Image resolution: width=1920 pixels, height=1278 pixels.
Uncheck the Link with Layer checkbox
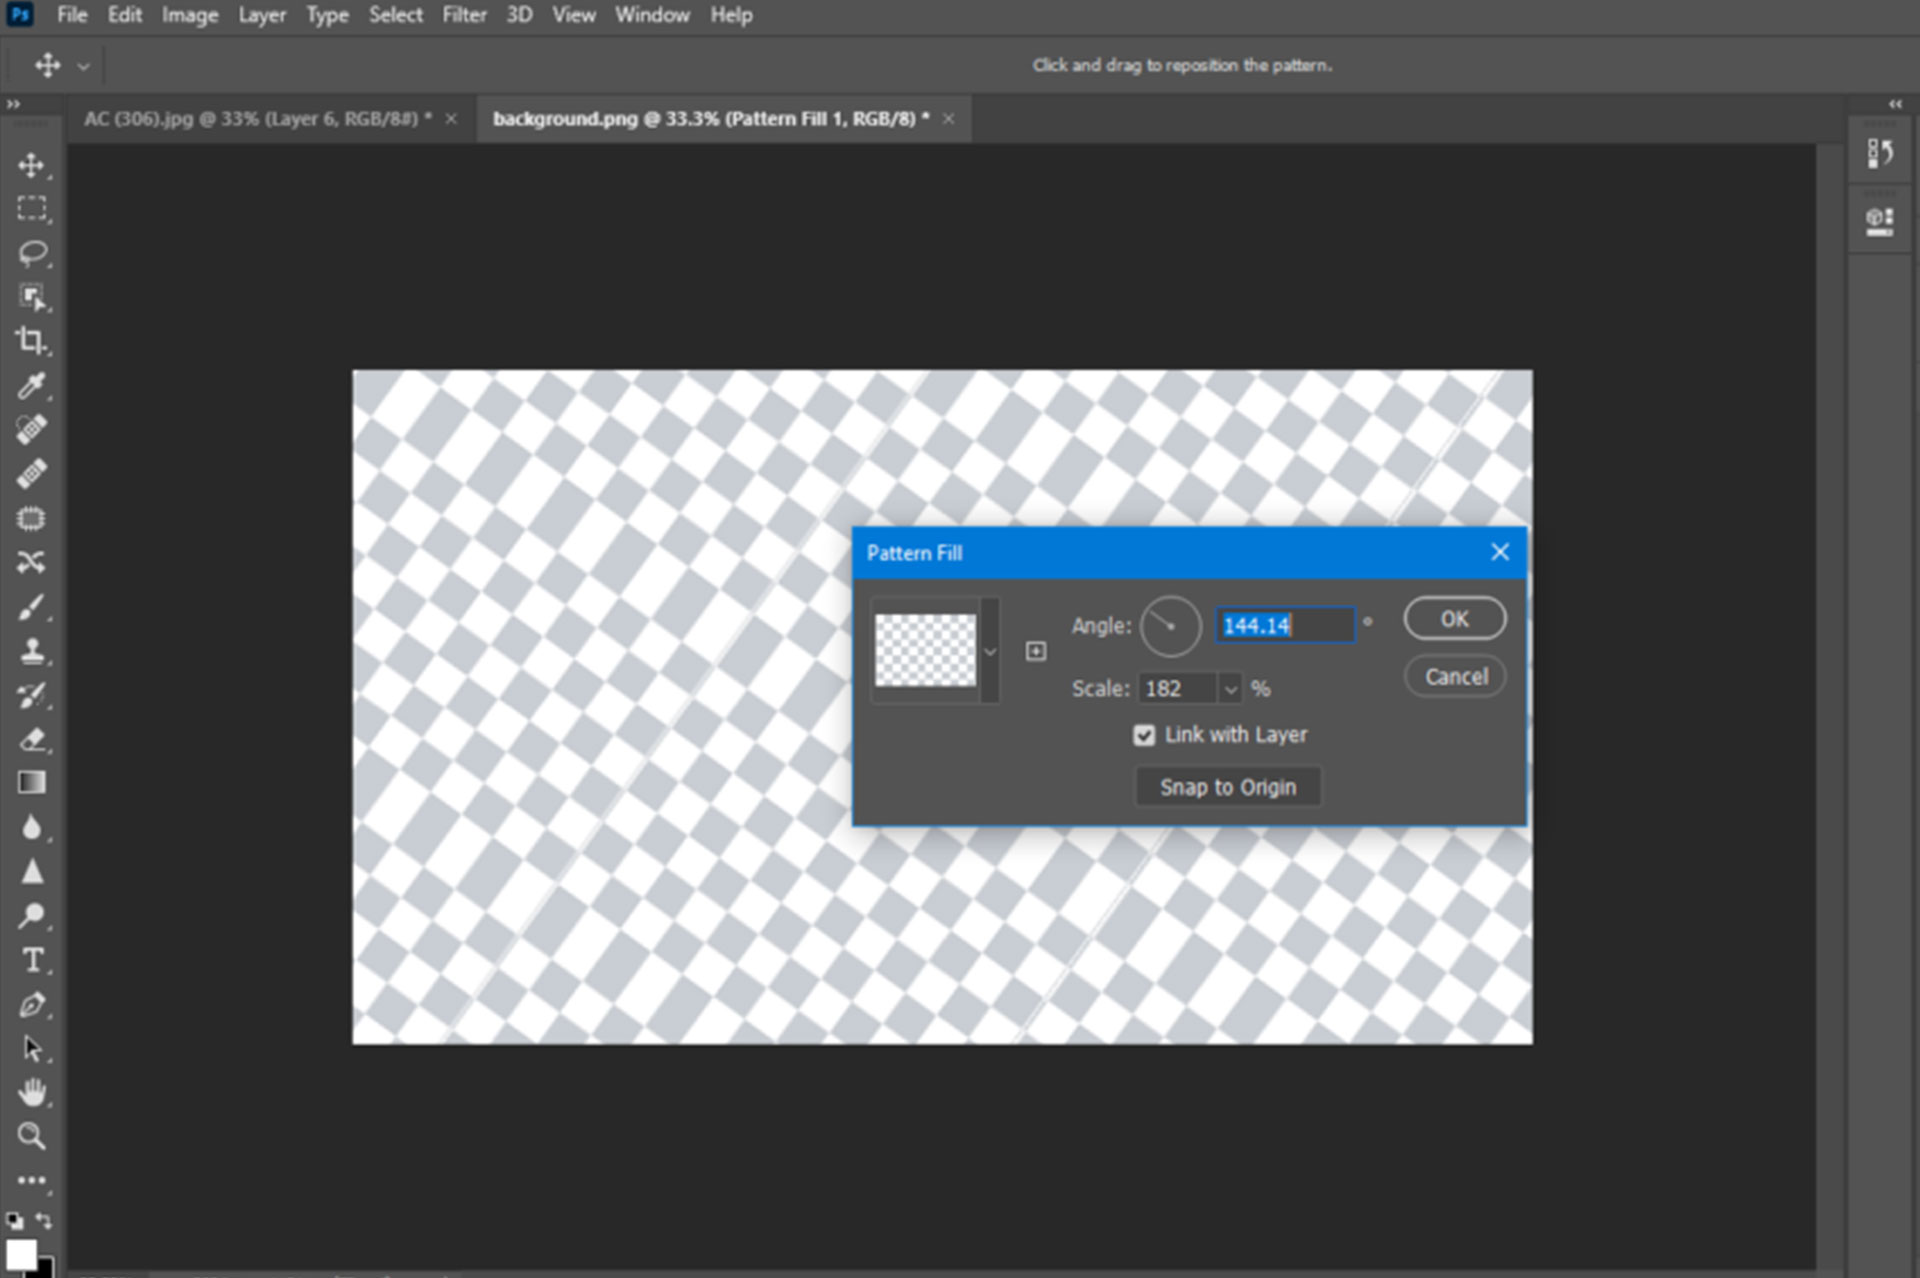(x=1144, y=735)
